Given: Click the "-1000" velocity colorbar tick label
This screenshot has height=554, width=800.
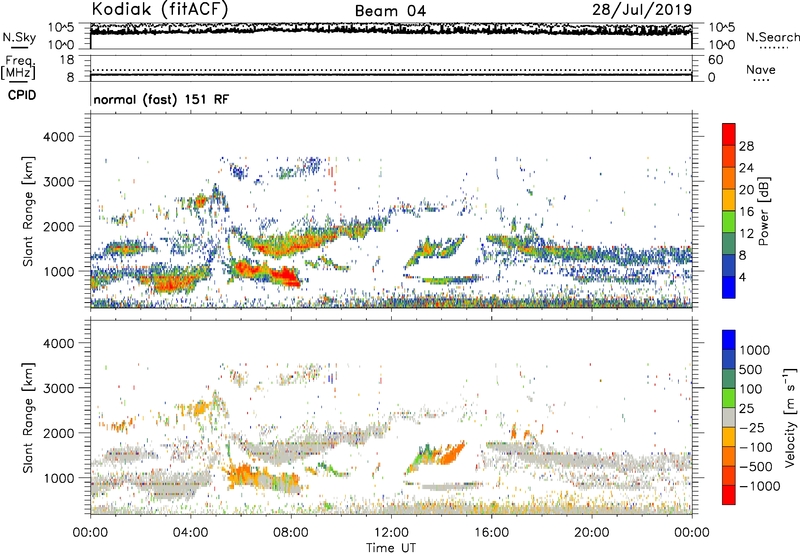Looking at the screenshot, I should (x=759, y=486).
